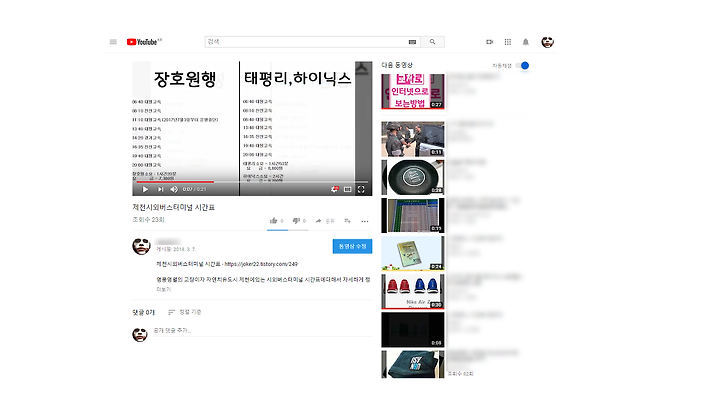
Task: Enter fullscreen mode
Action: (361, 189)
